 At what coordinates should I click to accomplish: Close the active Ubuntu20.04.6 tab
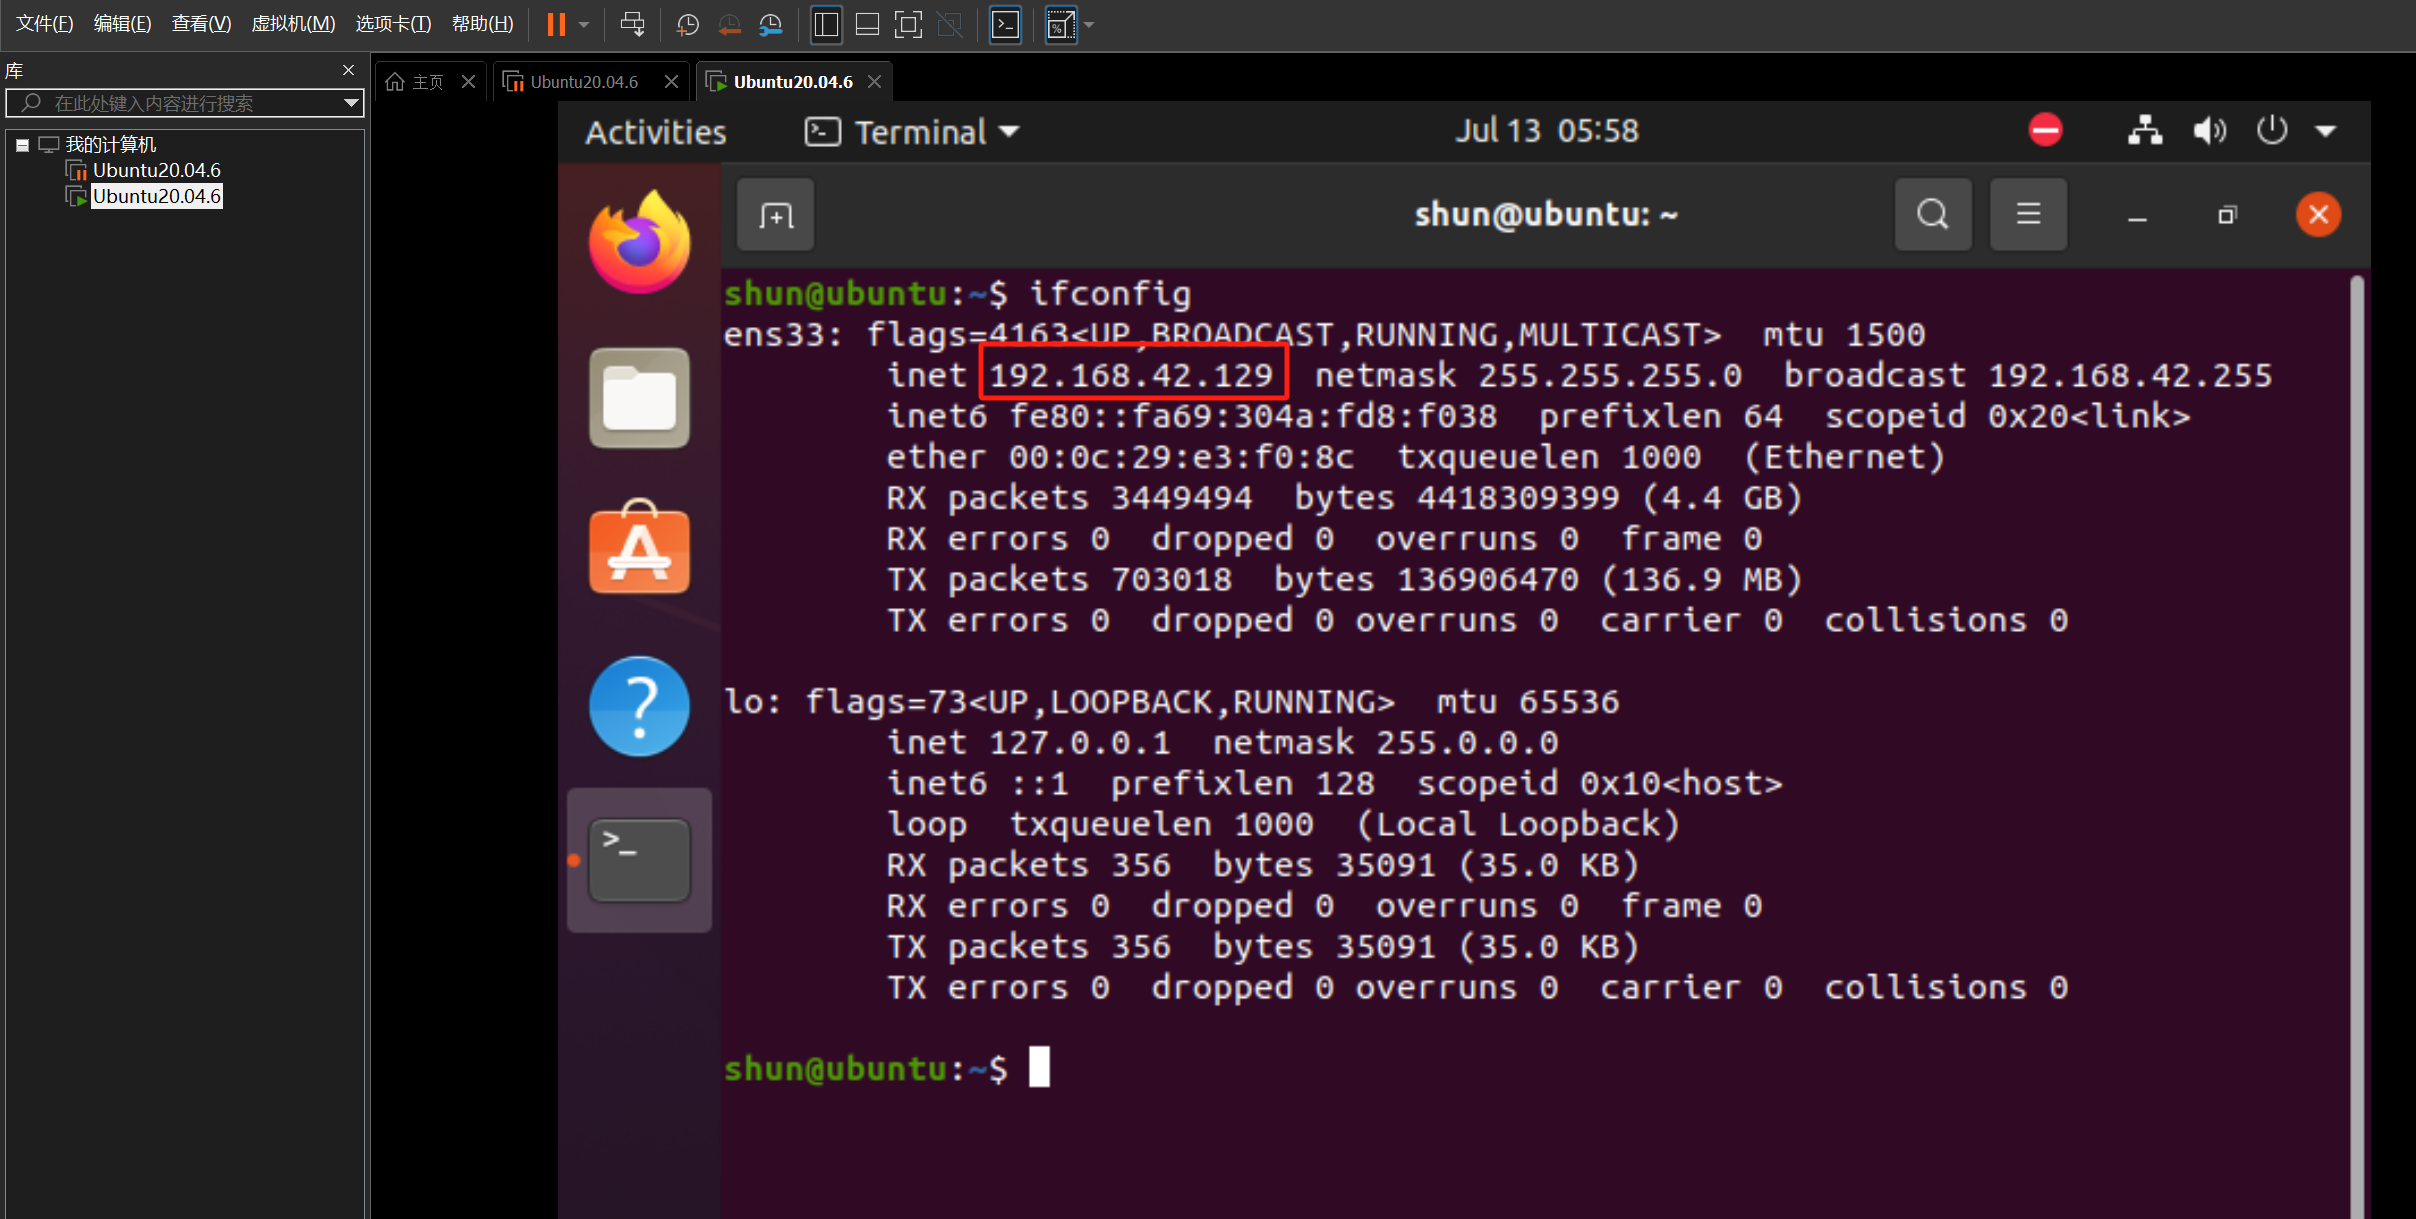point(875,82)
